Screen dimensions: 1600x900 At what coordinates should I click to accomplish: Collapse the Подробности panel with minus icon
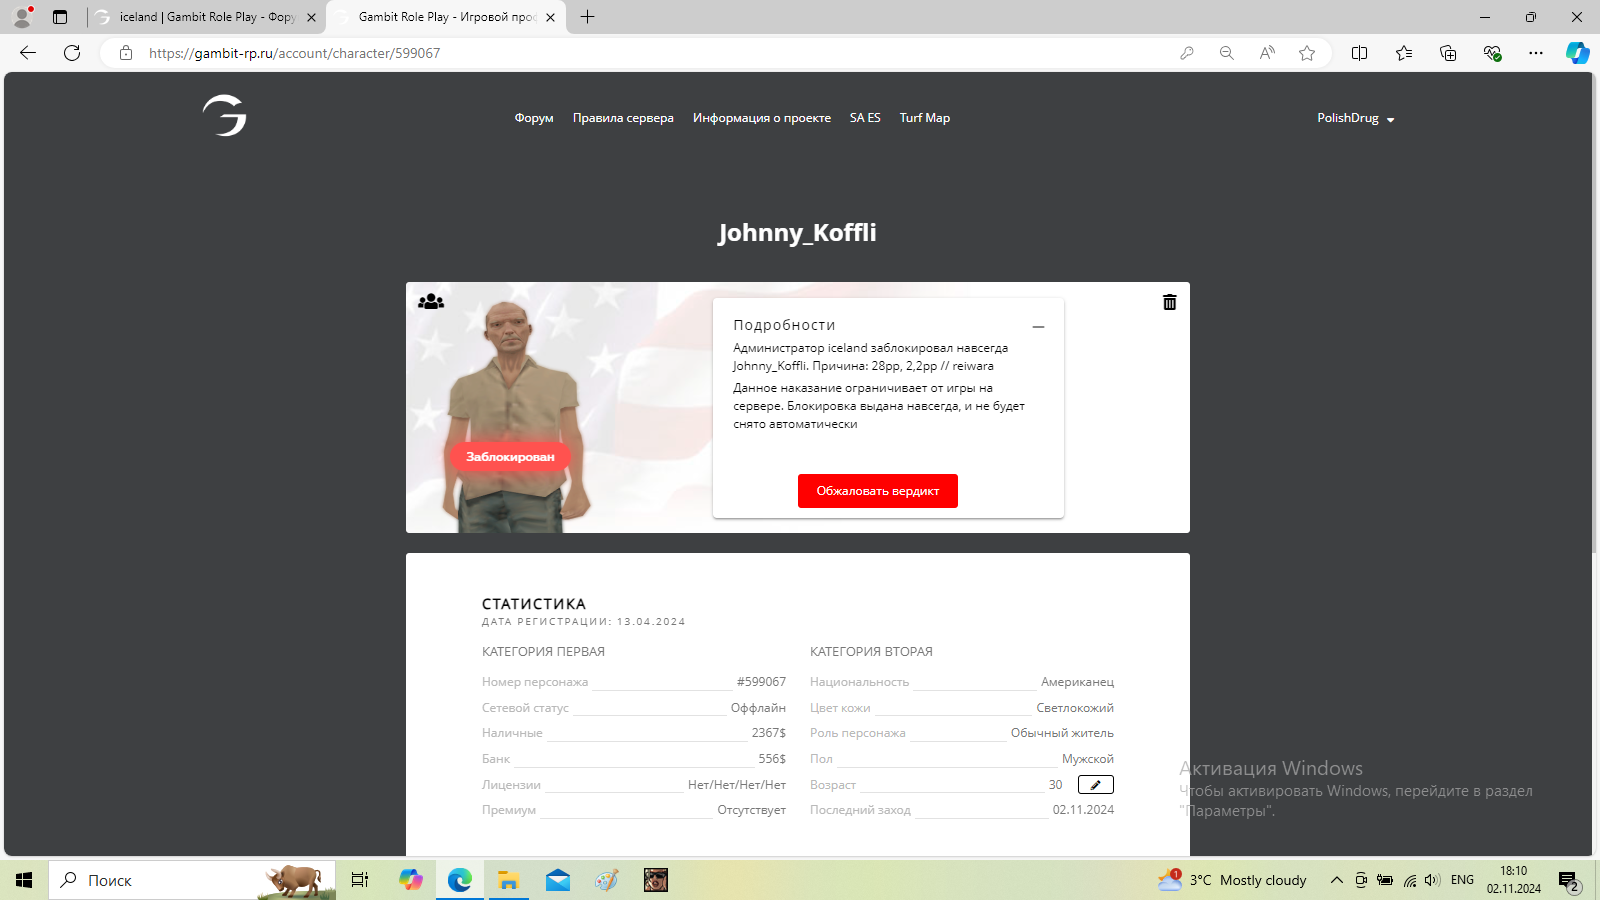(x=1038, y=327)
